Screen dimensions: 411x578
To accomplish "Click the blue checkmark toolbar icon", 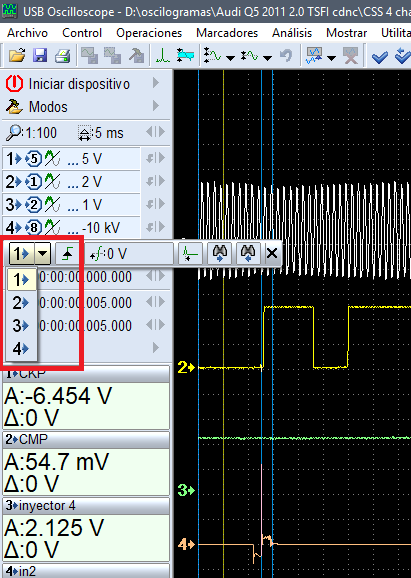I will pos(379,57).
